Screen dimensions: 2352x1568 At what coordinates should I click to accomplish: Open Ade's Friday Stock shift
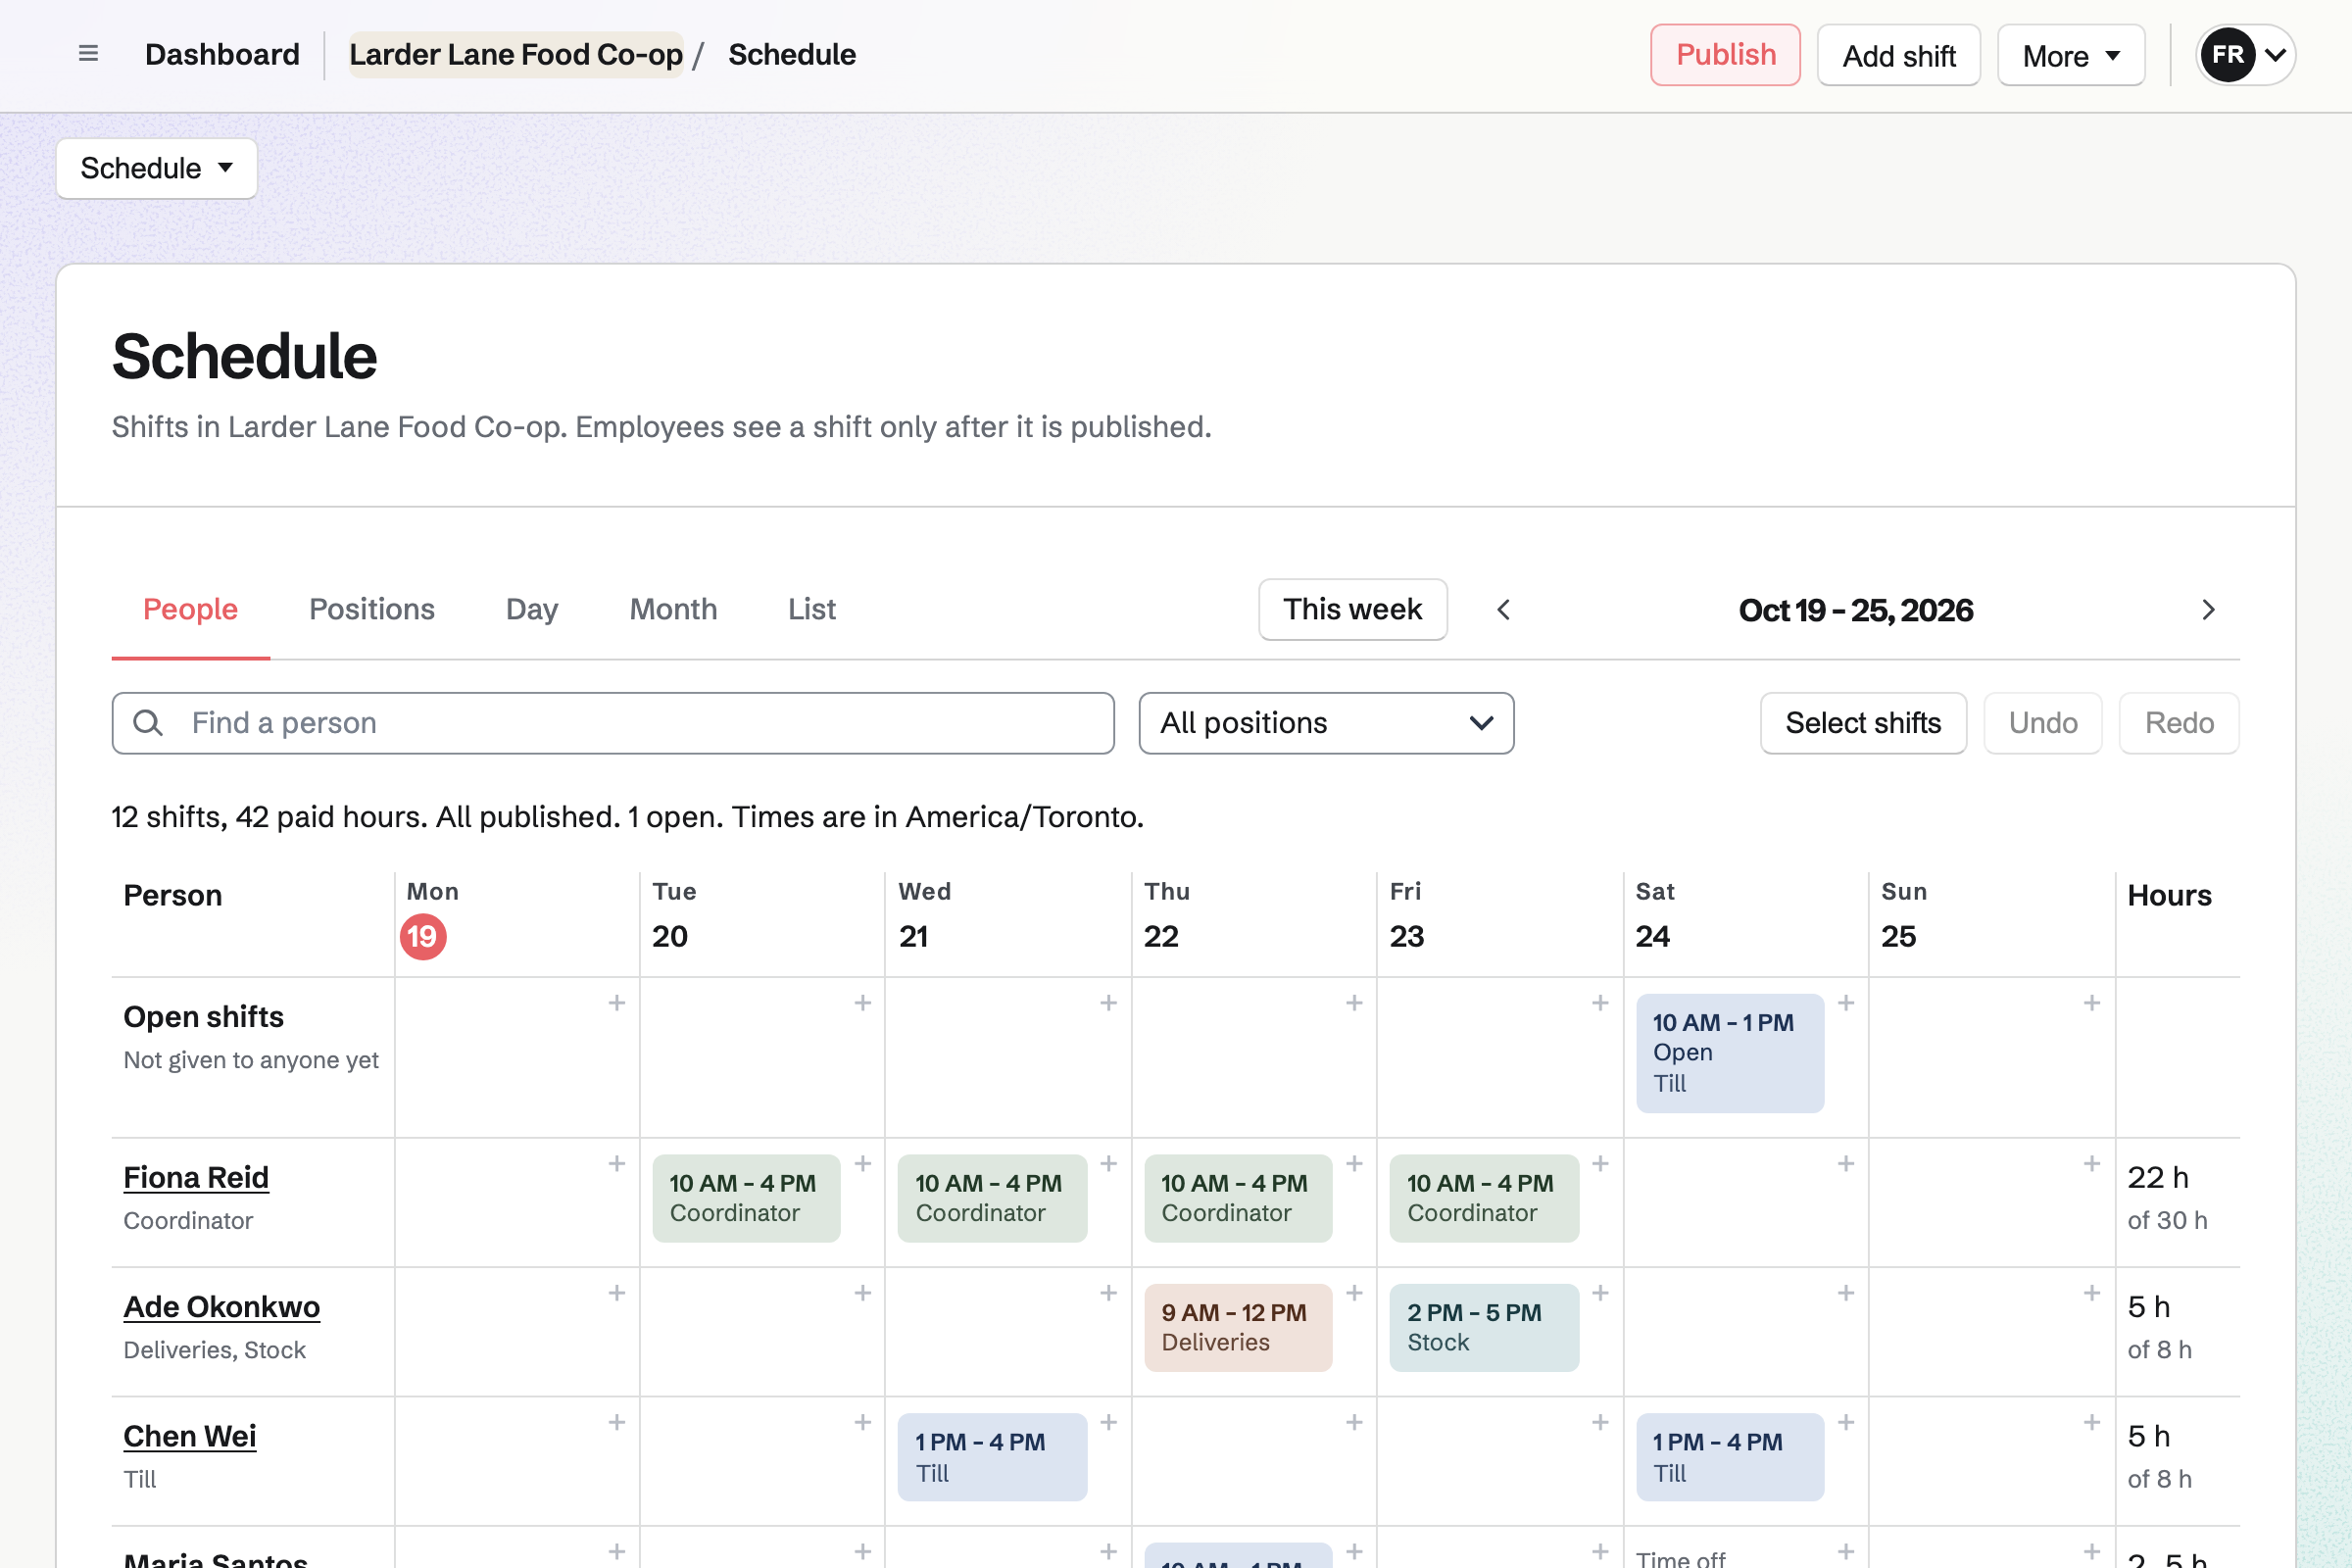(x=1484, y=1327)
